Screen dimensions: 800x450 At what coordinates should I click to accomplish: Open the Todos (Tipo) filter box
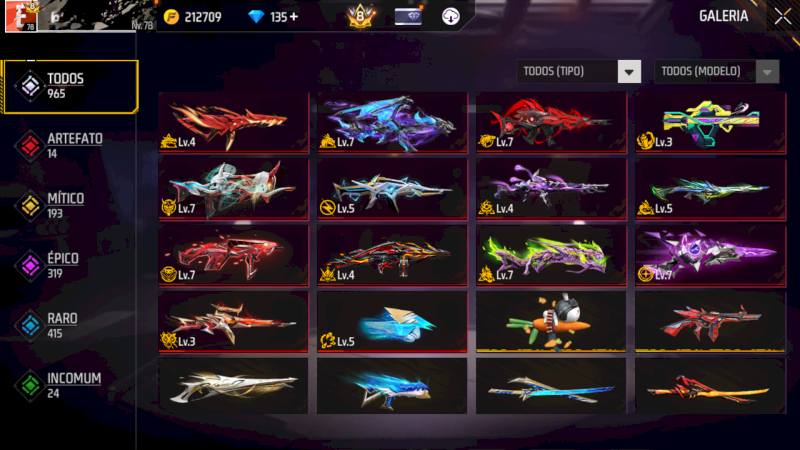pyautogui.click(x=579, y=71)
